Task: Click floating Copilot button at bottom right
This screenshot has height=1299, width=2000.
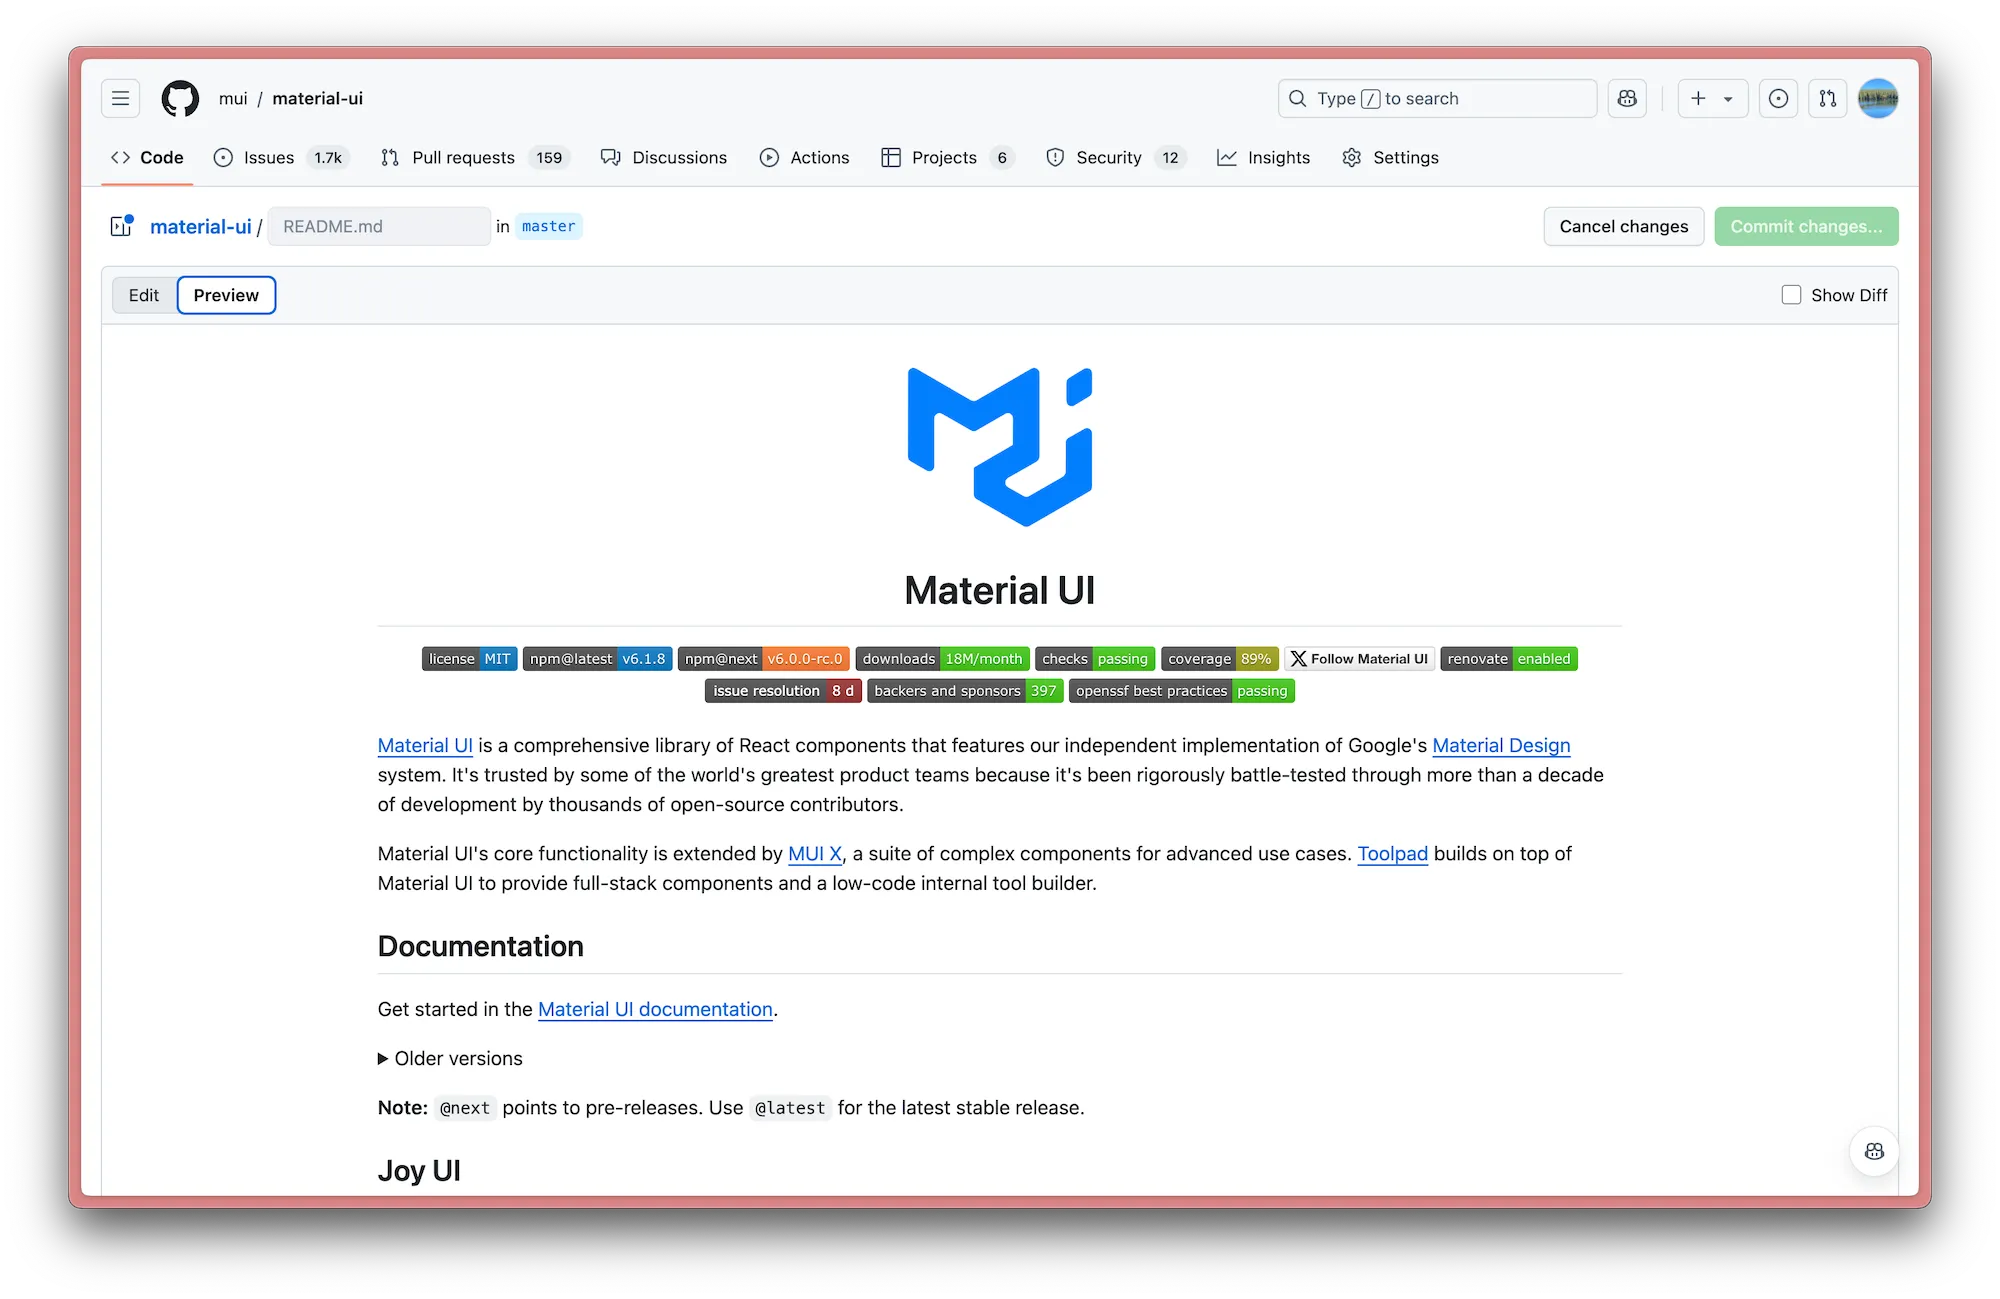Action: 1874,1151
